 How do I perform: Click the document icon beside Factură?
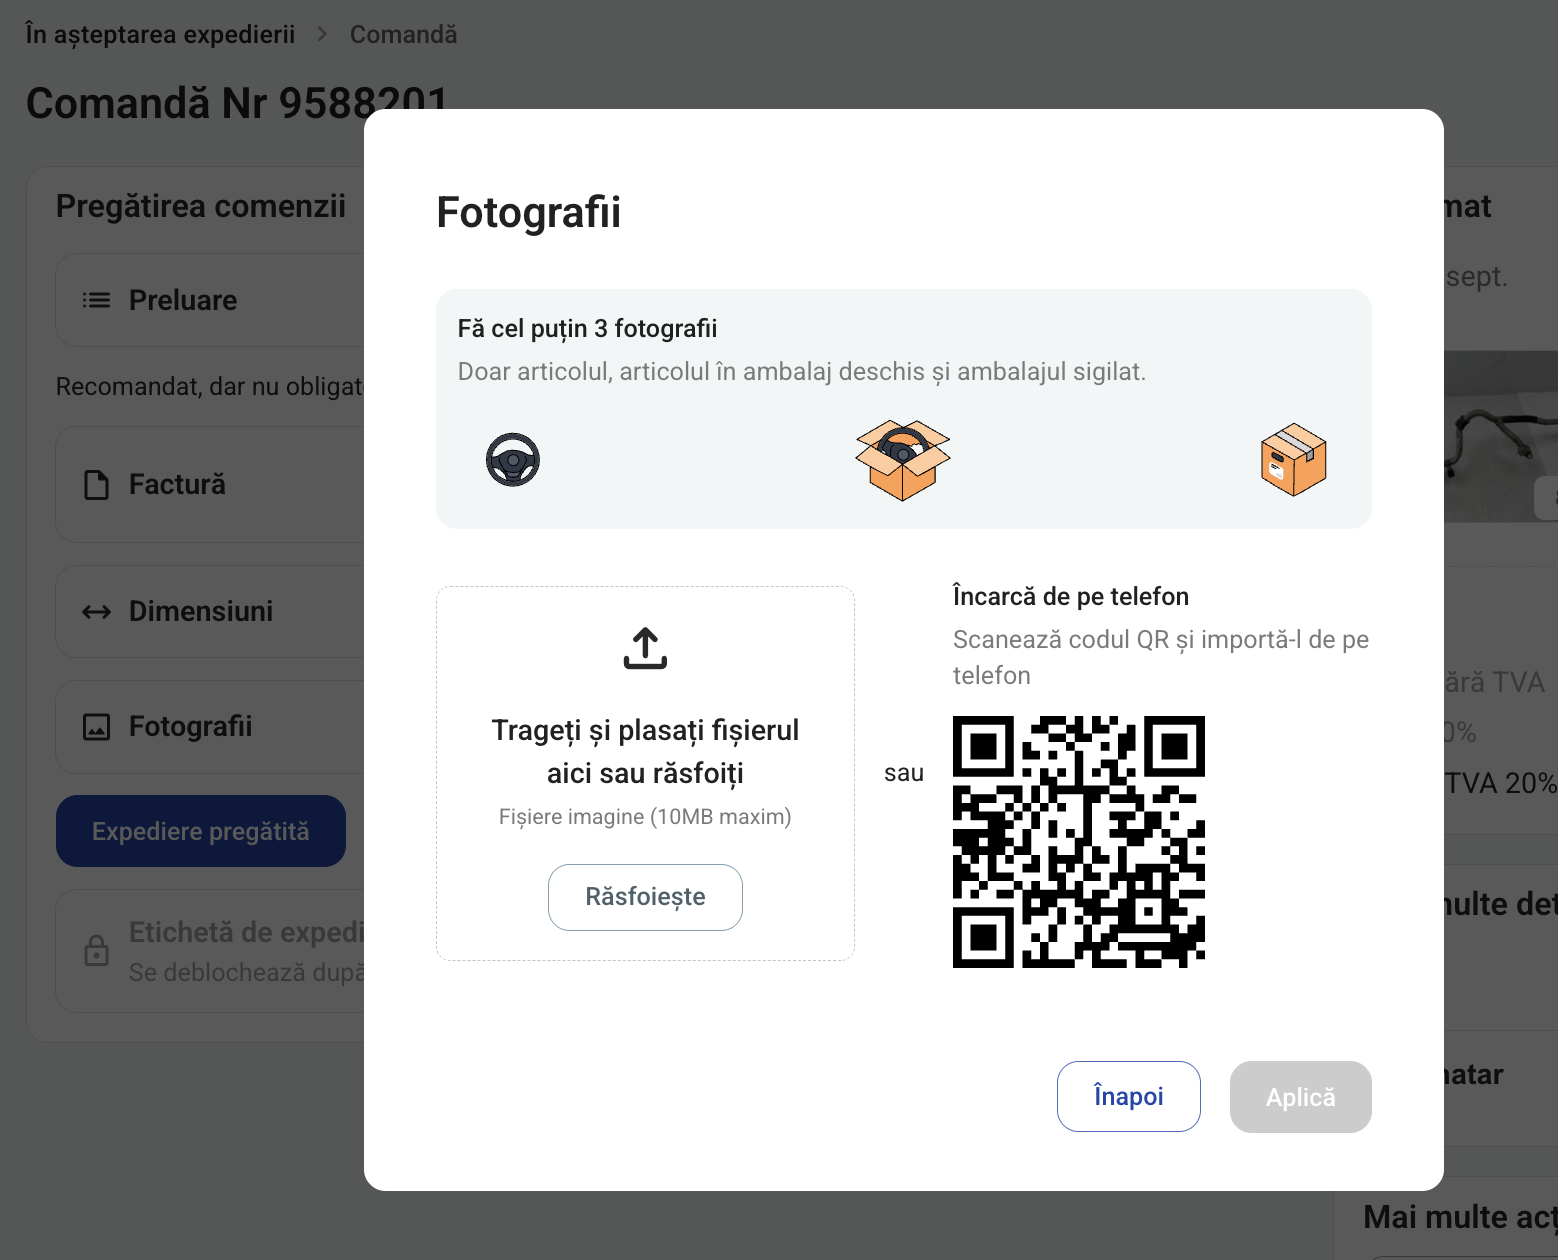point(96,485)
